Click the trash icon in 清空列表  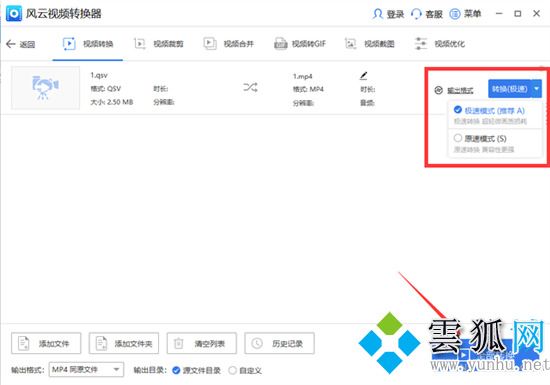click(179, 343)
